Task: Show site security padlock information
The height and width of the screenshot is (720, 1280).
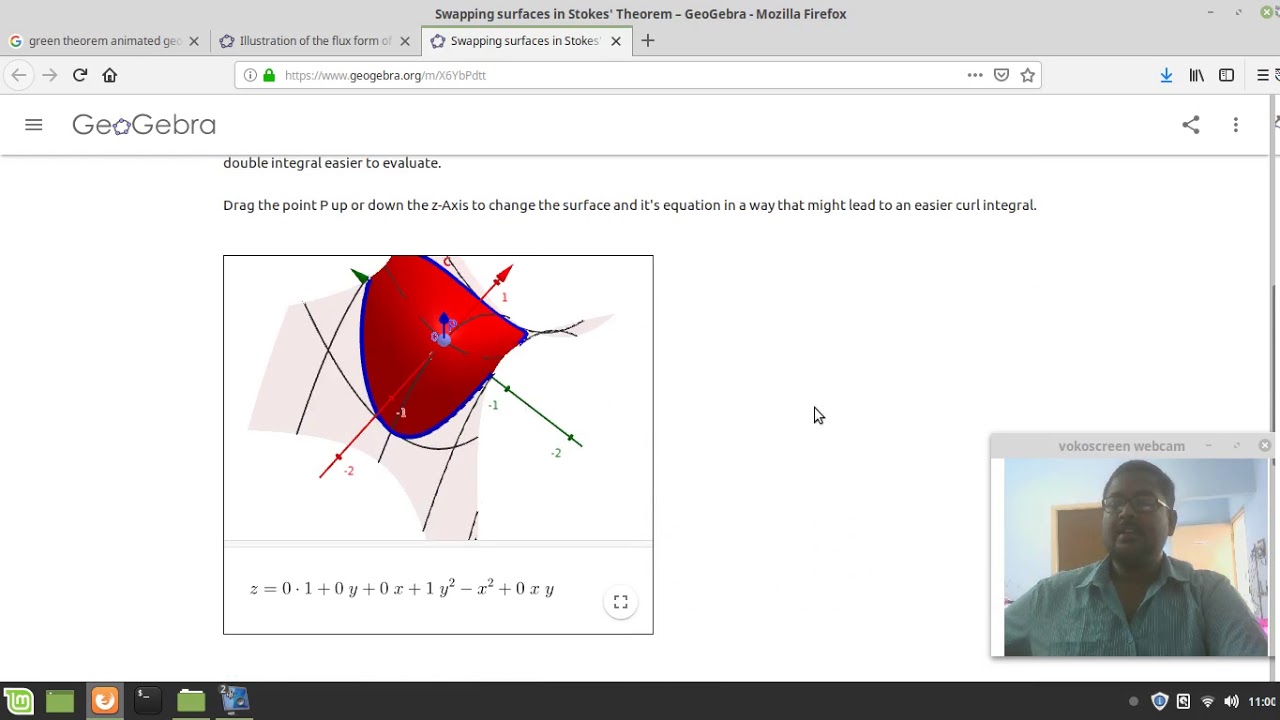Action: 268,75
